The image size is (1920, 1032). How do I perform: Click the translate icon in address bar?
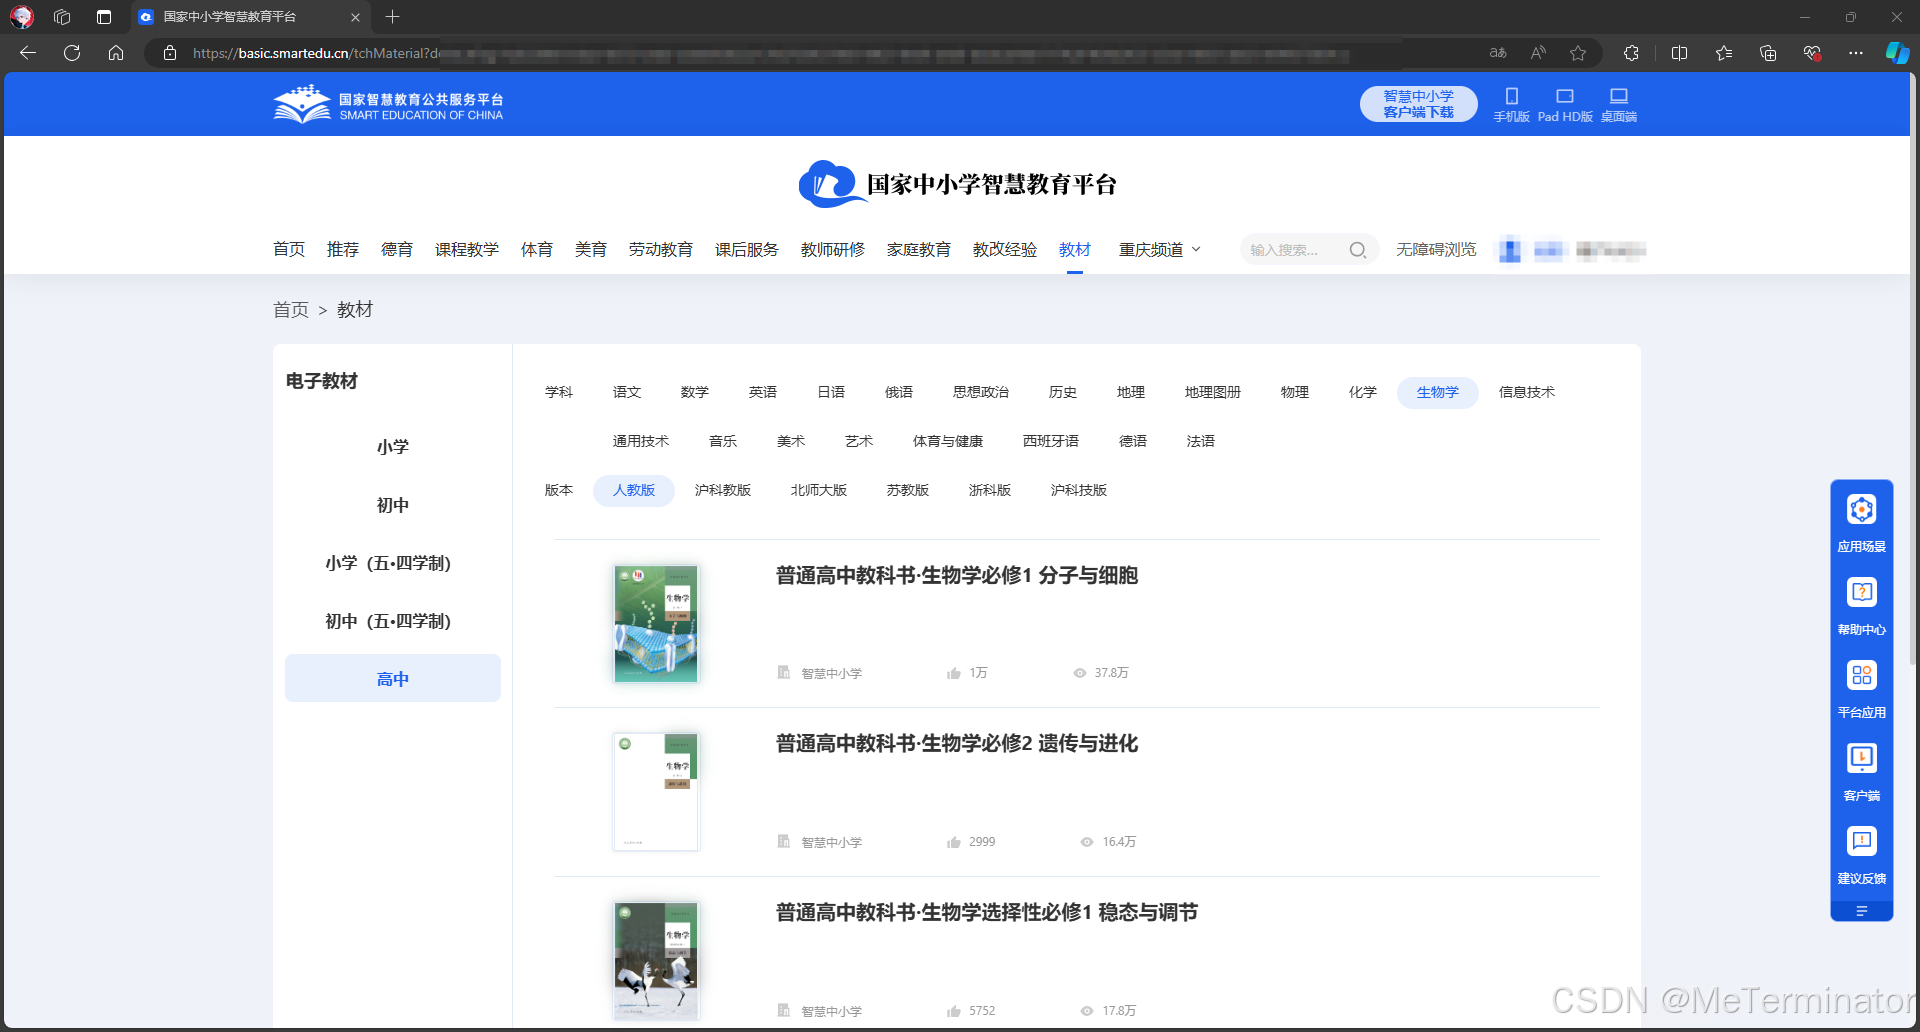point(1498,53)
